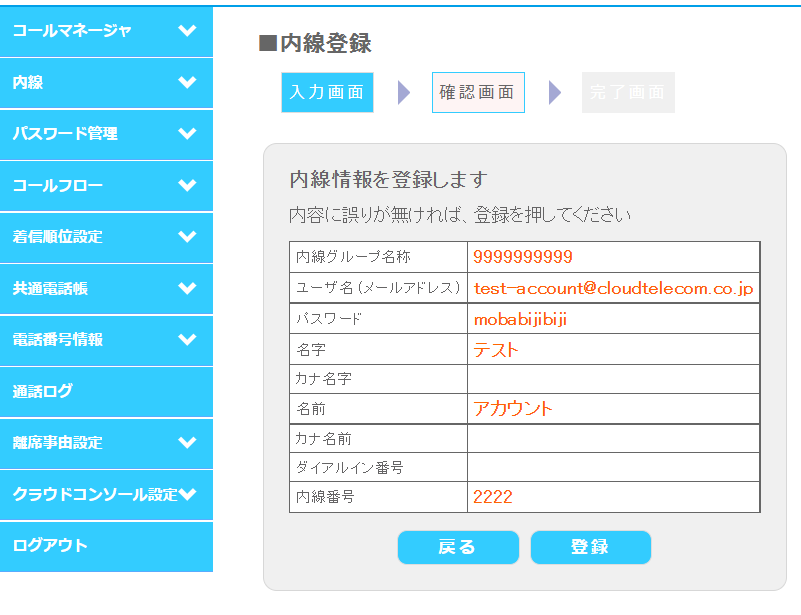
Task: Click the arrow between 入力画面 and 確認画面
Action: tap(404, 92)
